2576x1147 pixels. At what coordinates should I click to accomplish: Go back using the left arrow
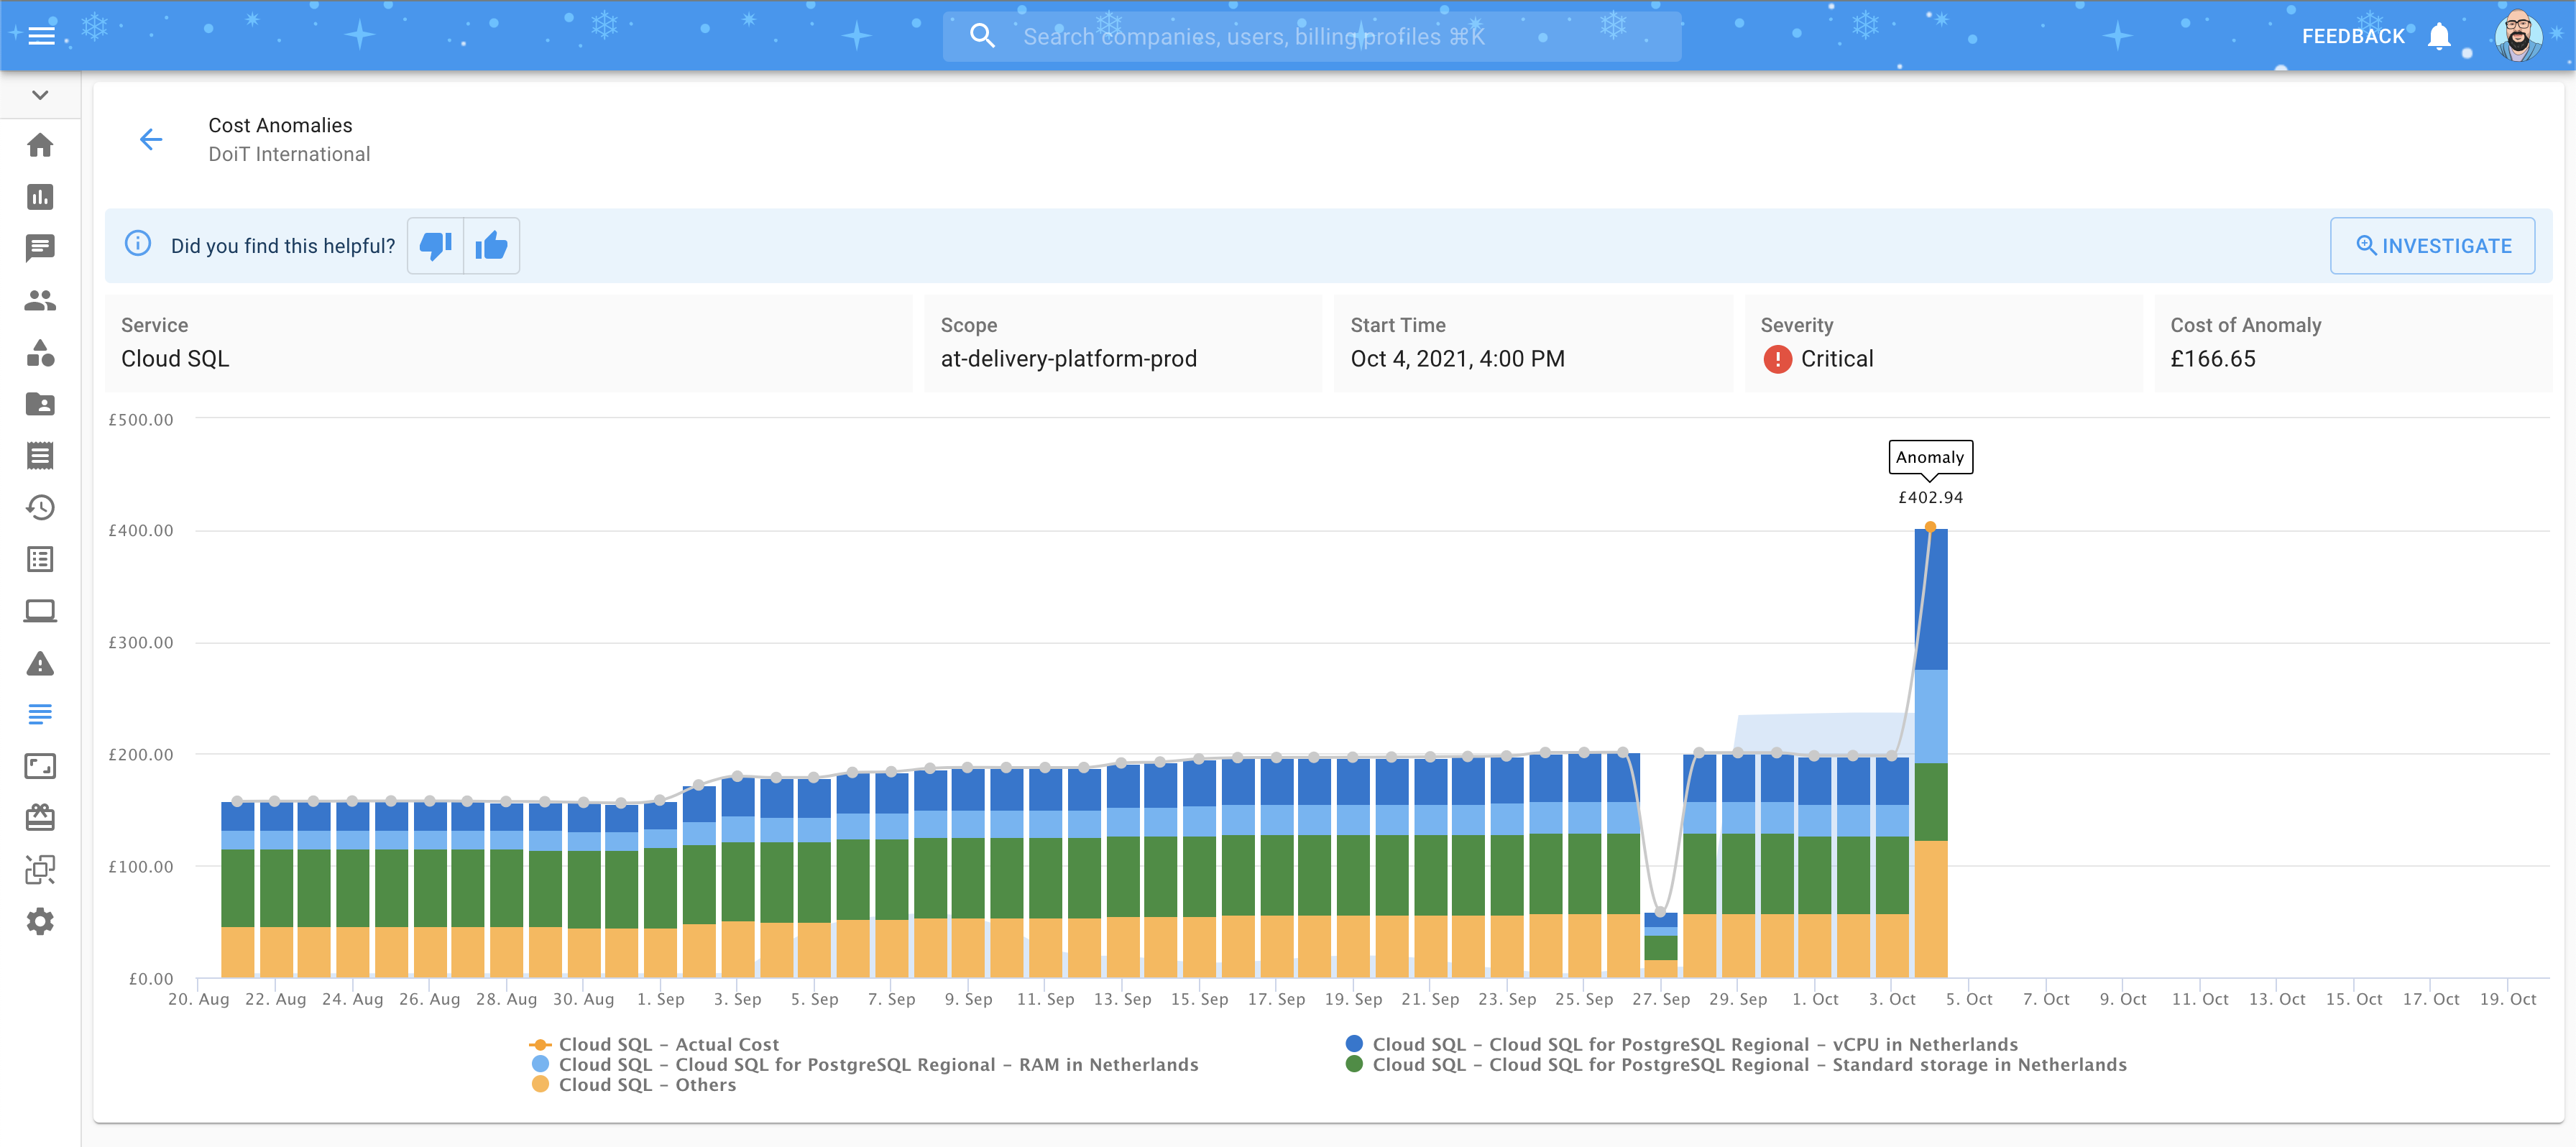(151, 139)
